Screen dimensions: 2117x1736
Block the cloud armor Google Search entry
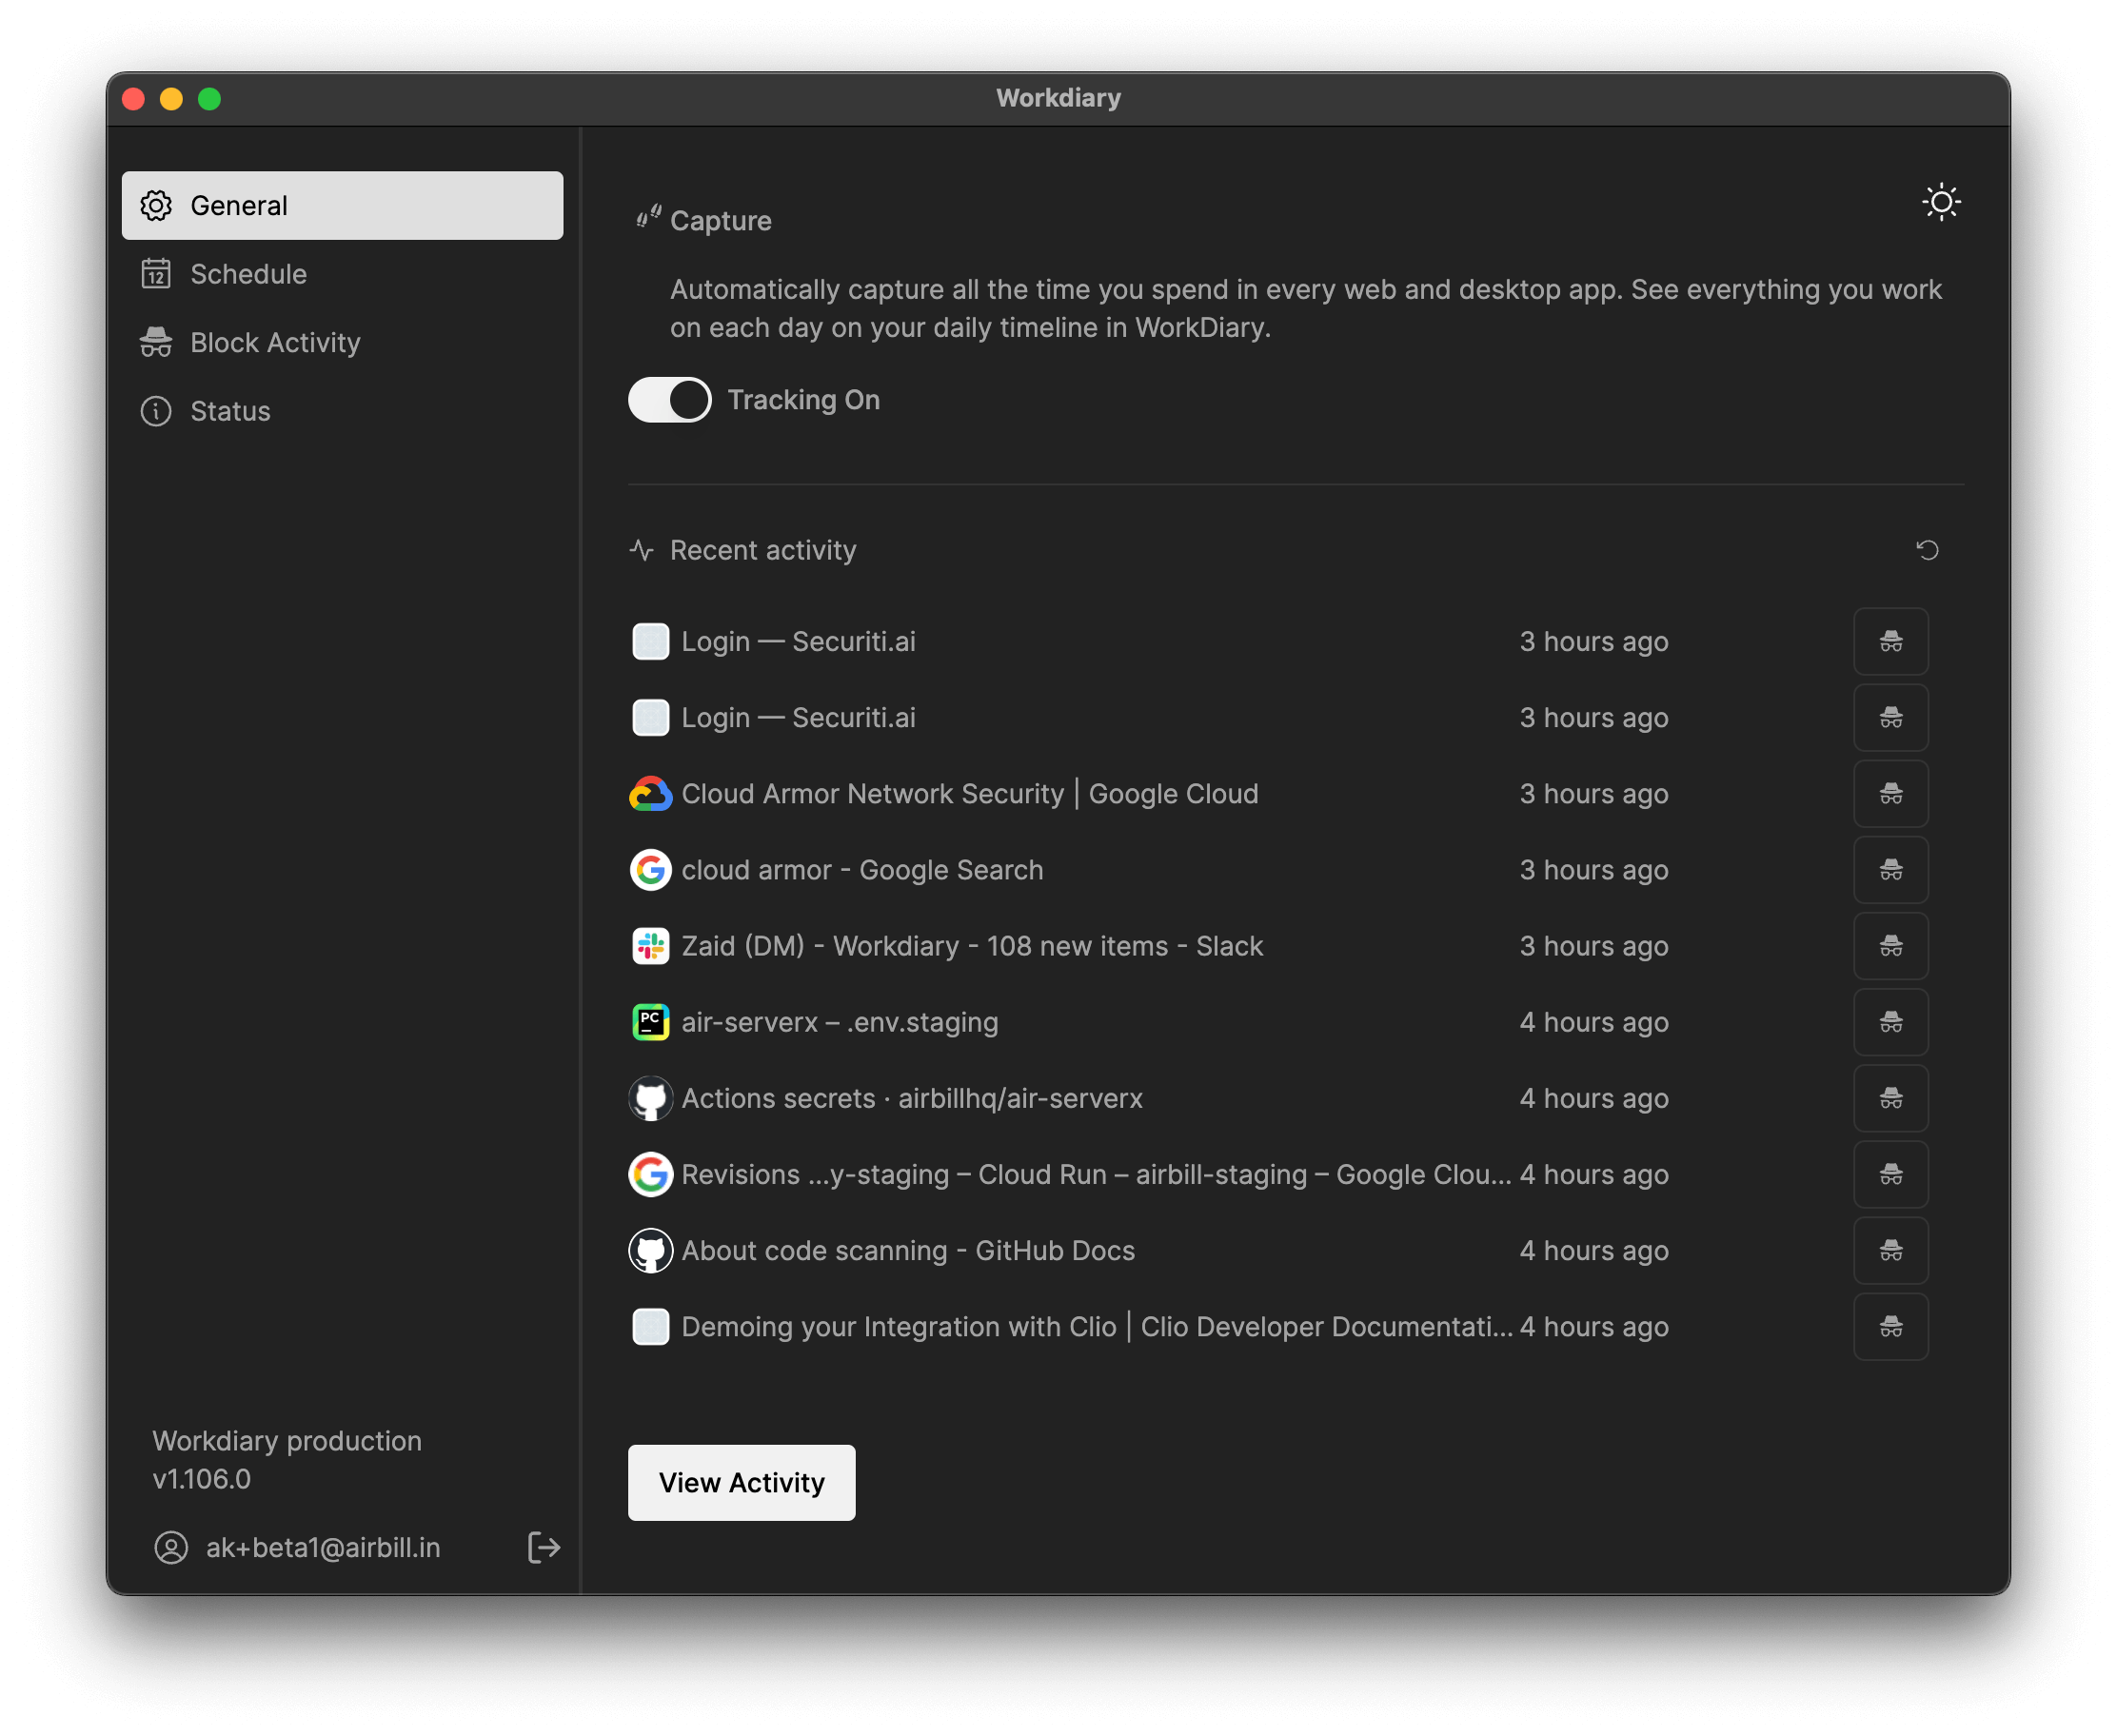[1890, 870]
